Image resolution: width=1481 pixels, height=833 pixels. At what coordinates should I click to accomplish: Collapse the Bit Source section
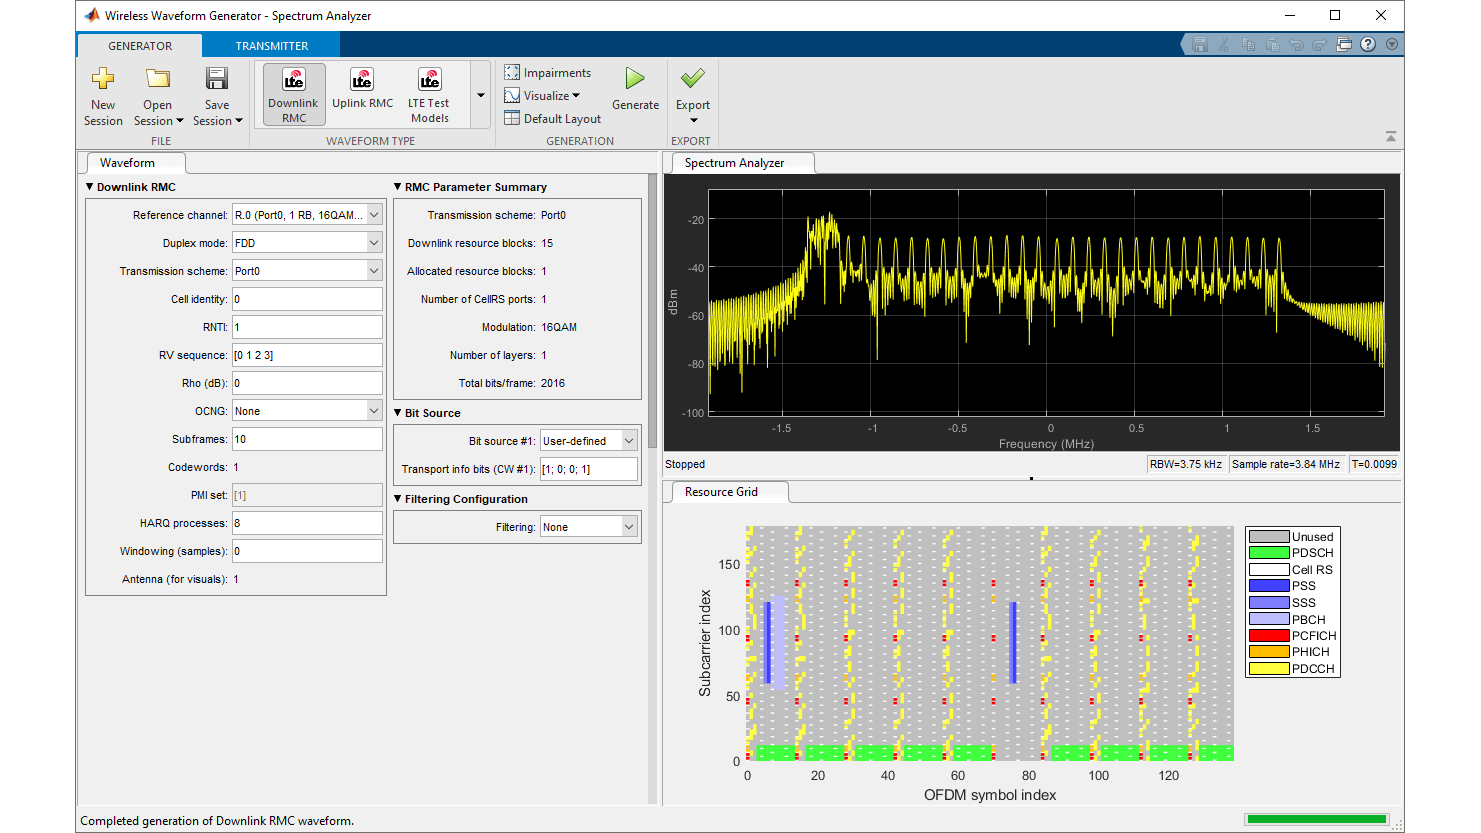tap(397, 412)
